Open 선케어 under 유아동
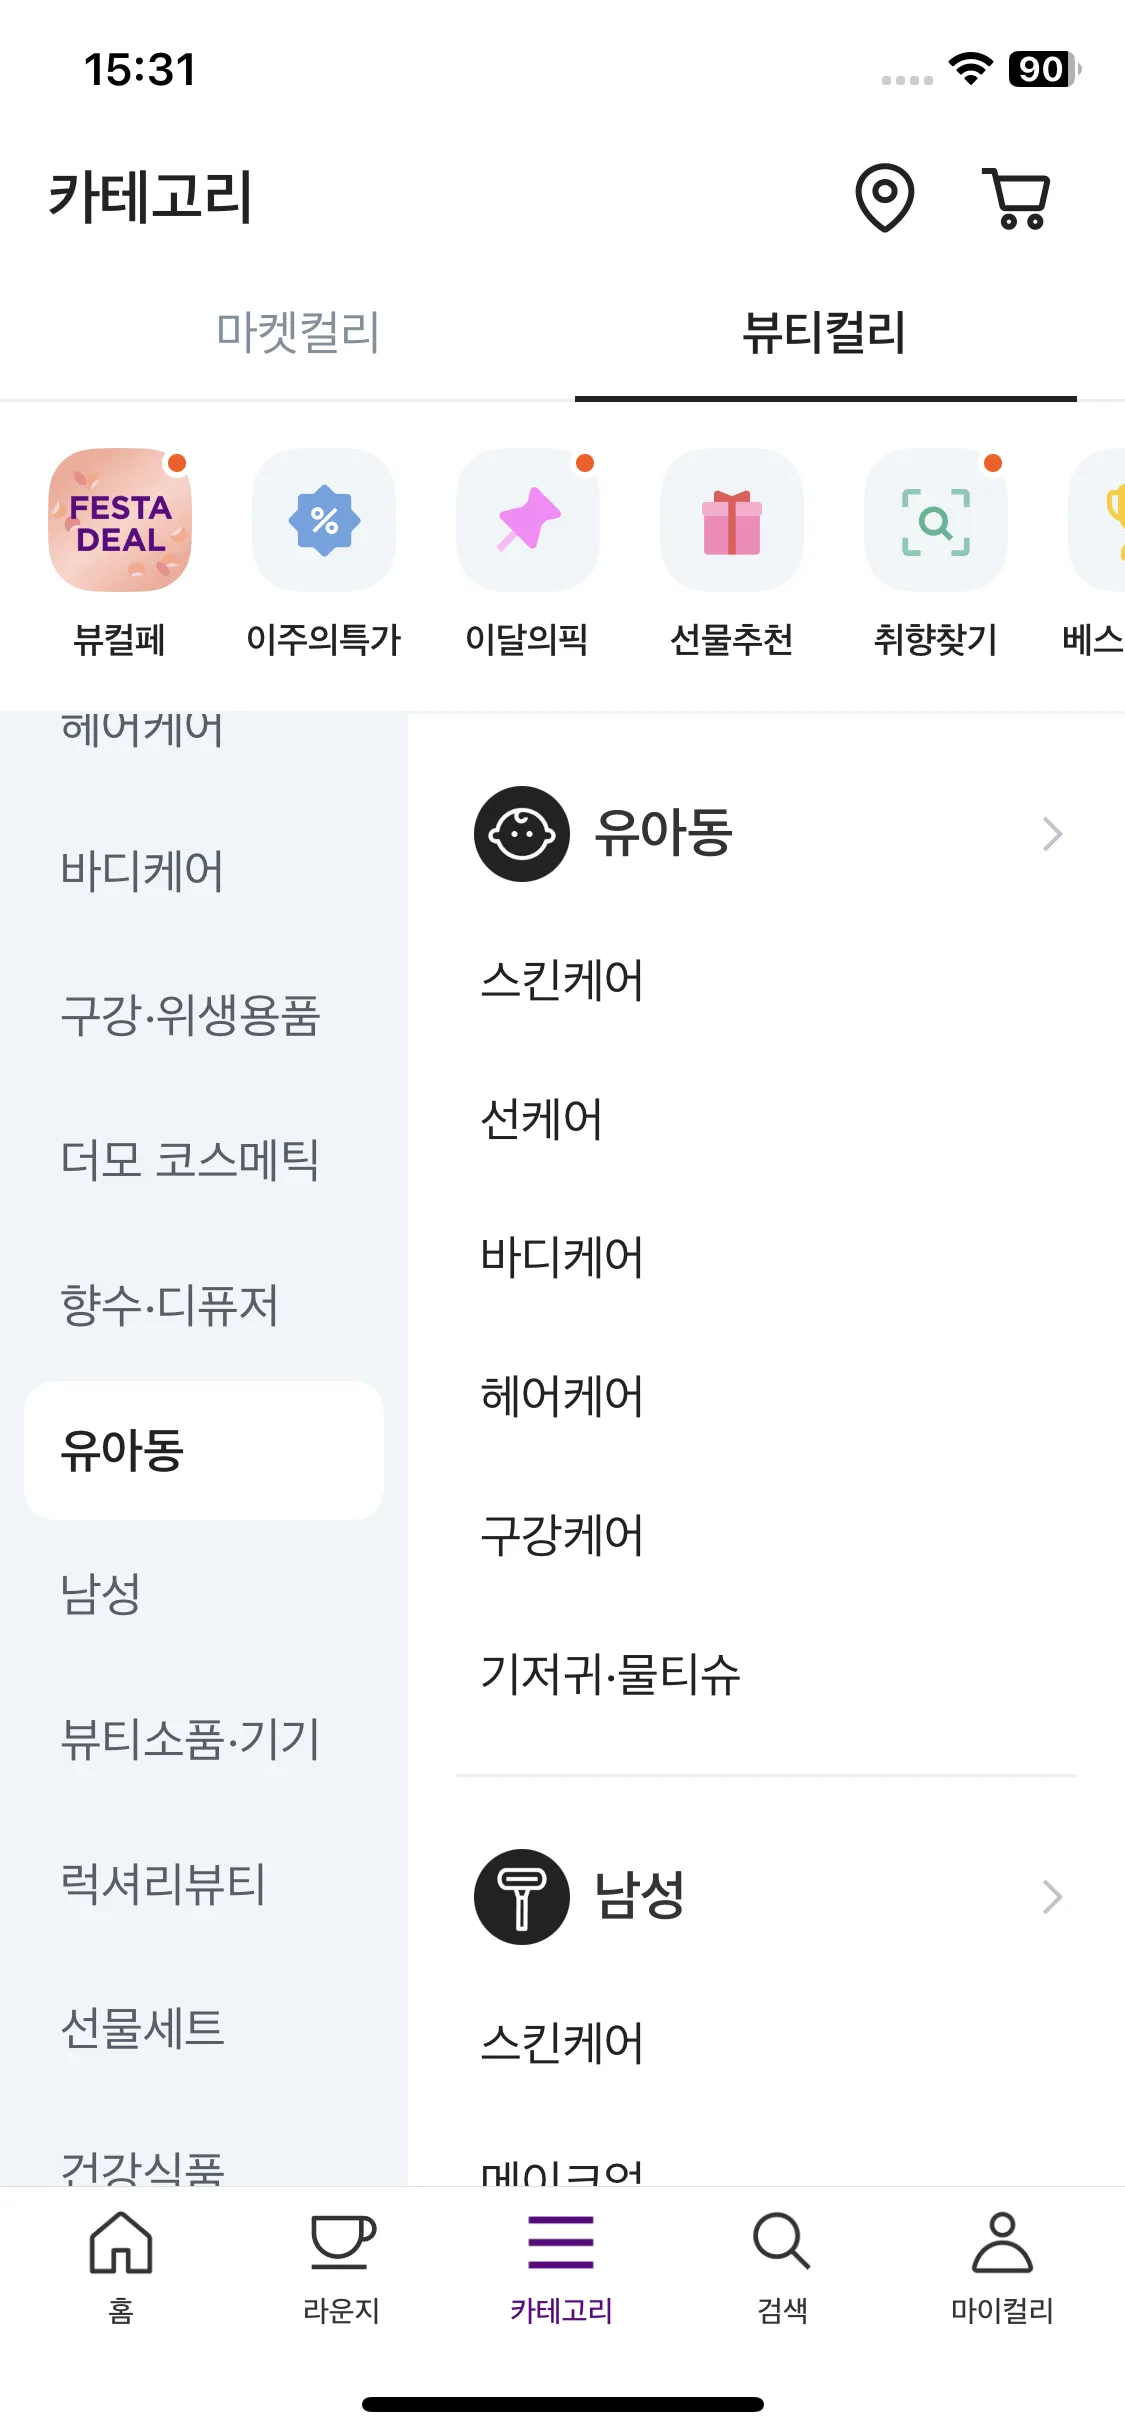1125x2436 pixels. click(x=541, y=1119)
